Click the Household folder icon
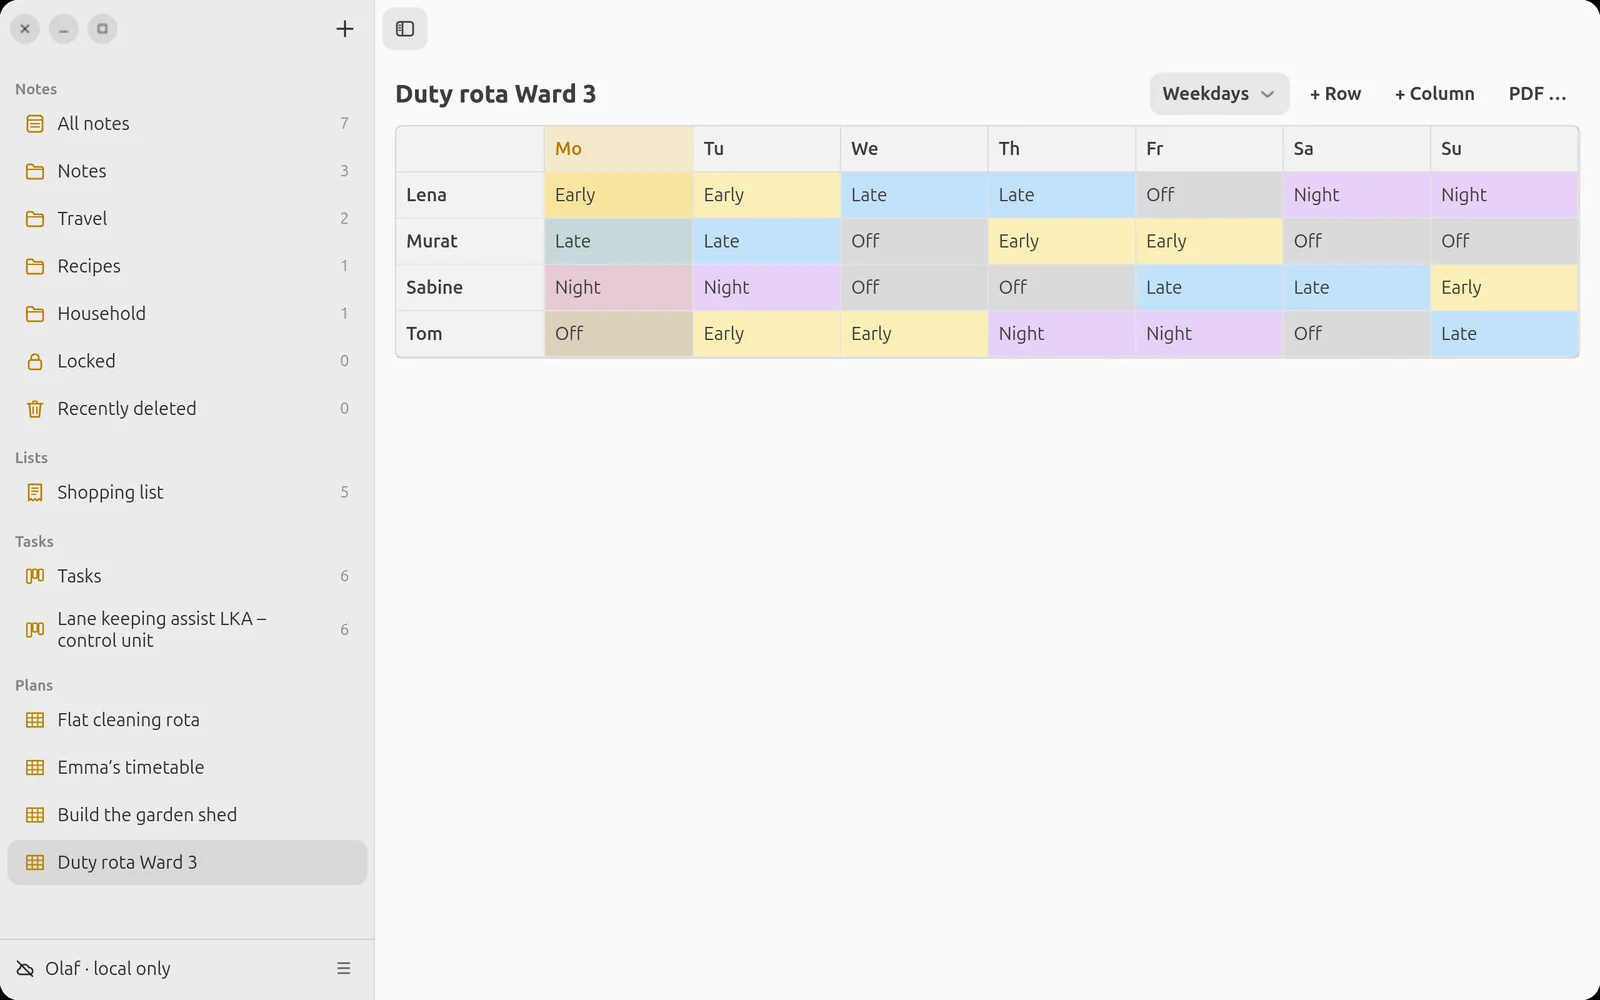The width and height of the screenshot is (1600, 1000). pos(35,314)
